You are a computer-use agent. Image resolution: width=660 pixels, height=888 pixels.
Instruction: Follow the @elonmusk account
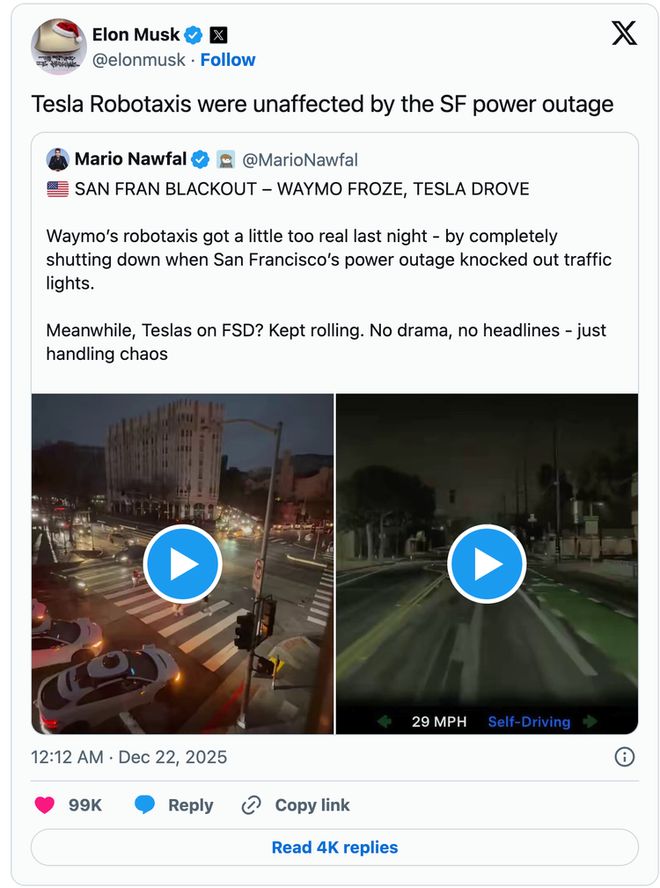click(228, 60)
